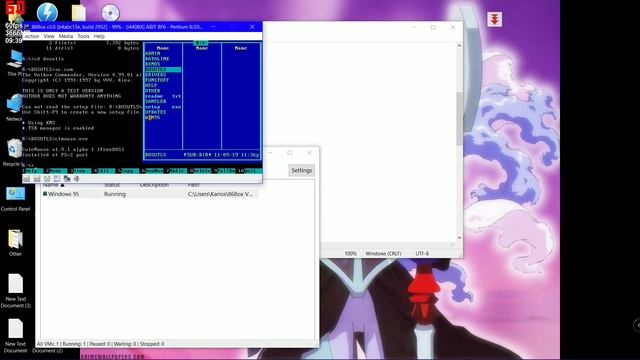This screenshot has width=640, height=360.
Task: Click the Notepad scrollbar down arrow
Action: click(459, 237)
